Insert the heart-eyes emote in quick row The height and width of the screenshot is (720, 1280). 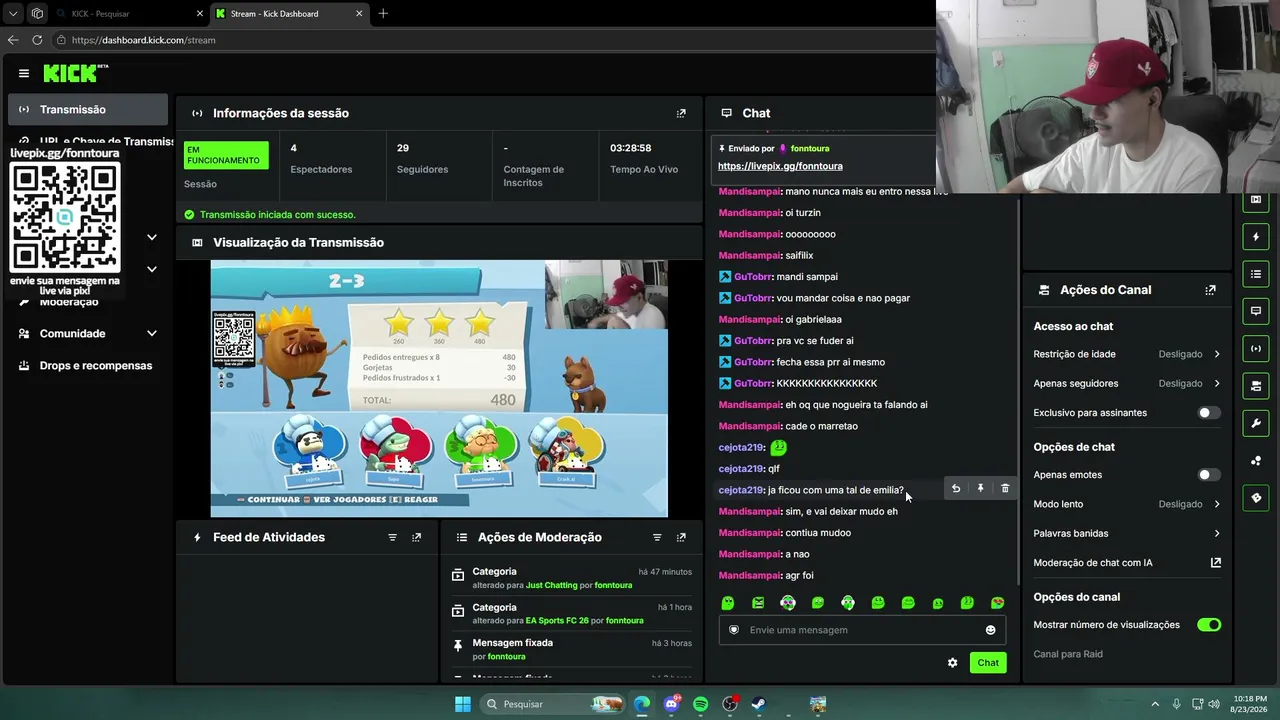click(997, 603)
